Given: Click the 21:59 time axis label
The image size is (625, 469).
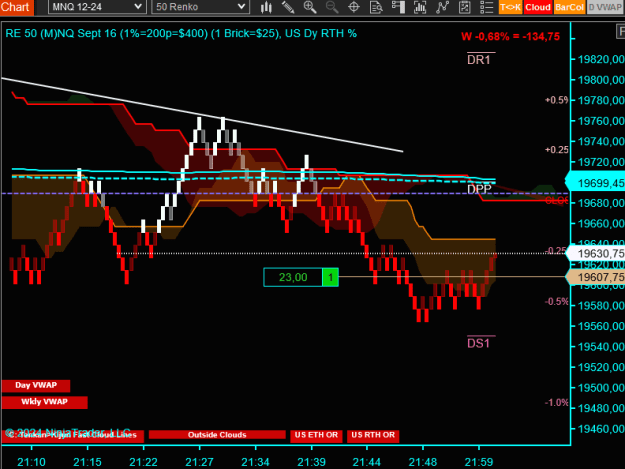Looking at the screenshot, I should click(x=479, y=462).
